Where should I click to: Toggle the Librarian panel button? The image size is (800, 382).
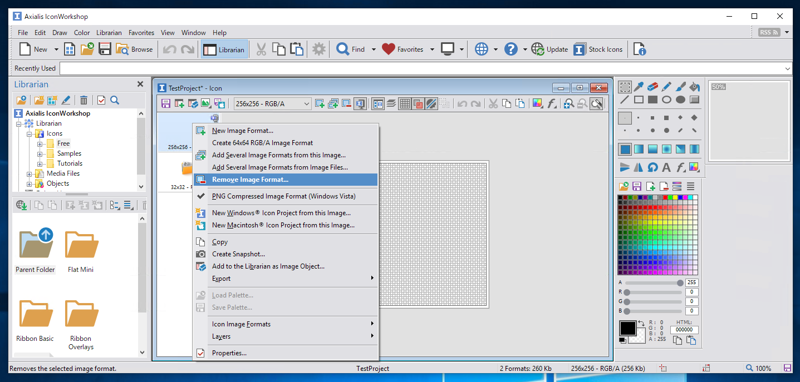tap(224, 49)
